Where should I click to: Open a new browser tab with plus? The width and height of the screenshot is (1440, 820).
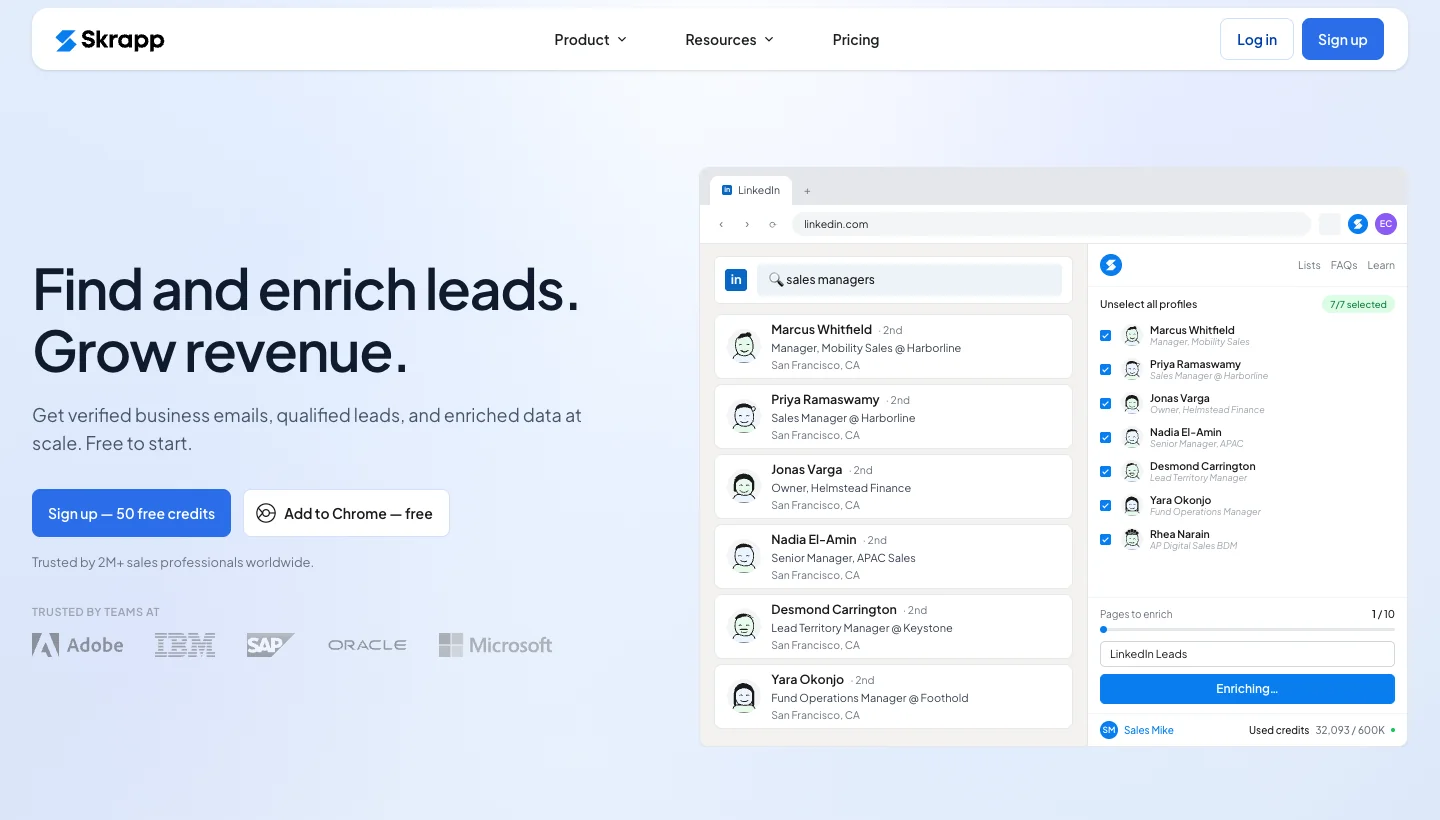(x=808, y=191)
